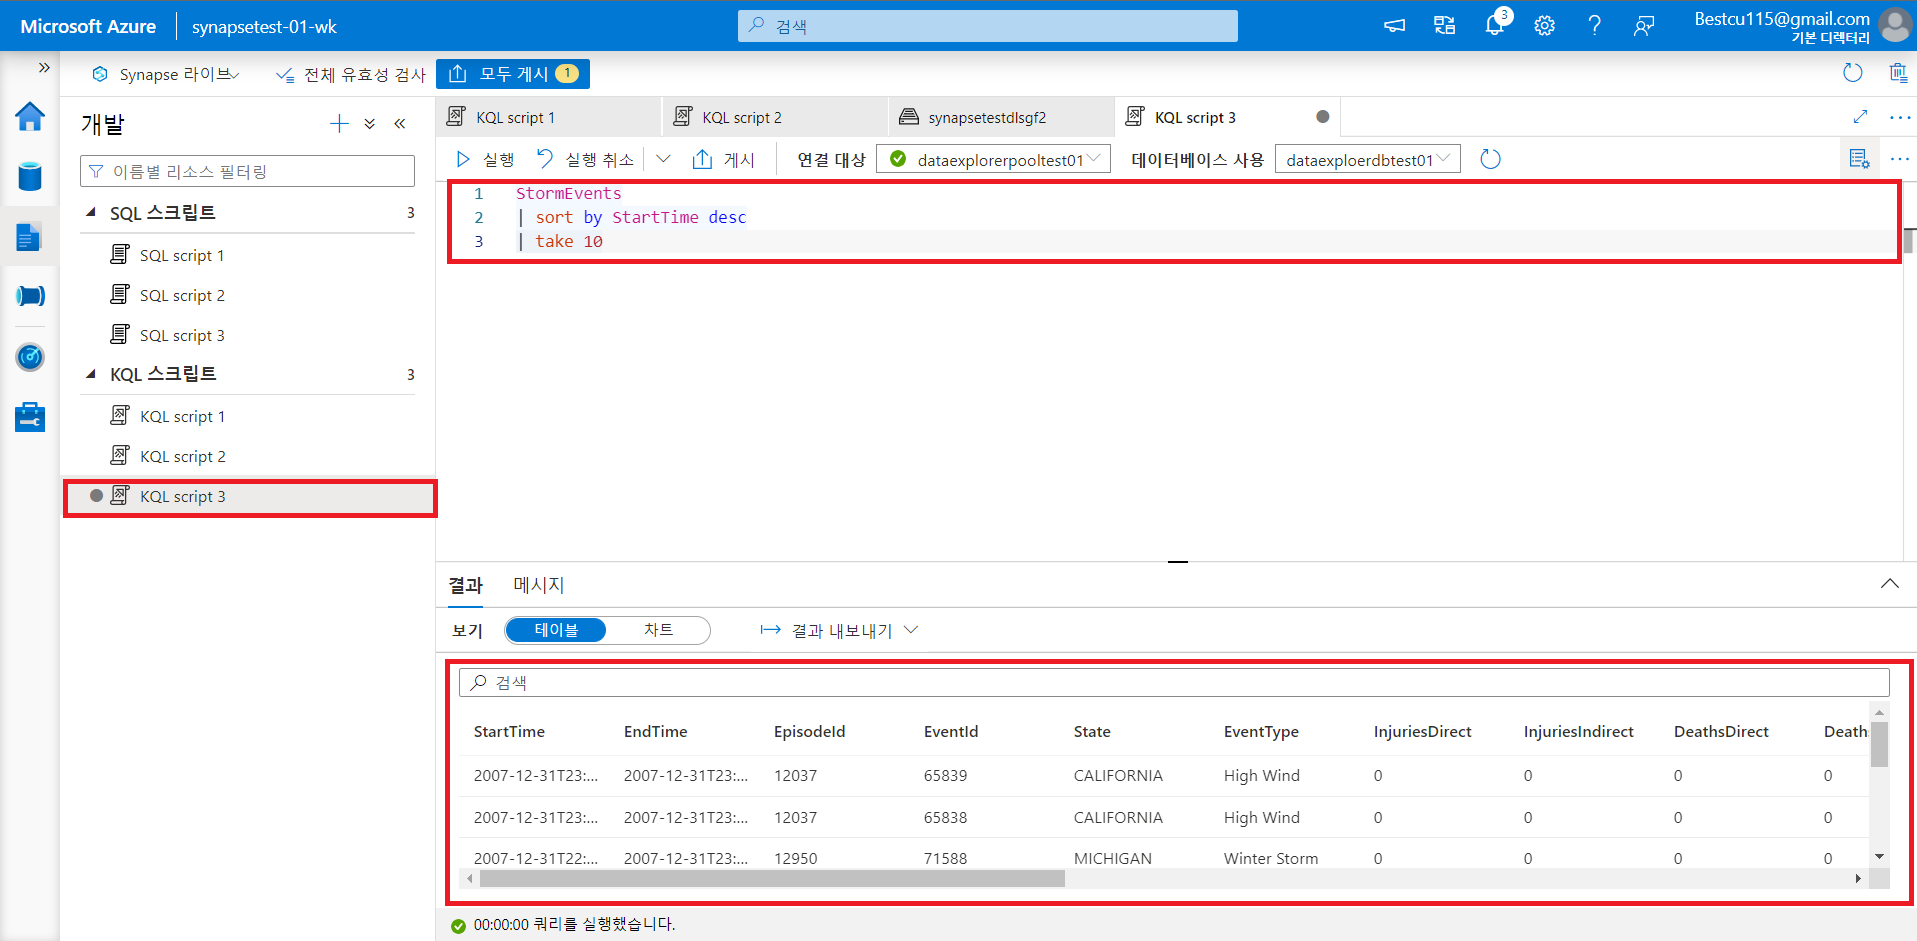Screen dimensions: 1917x941
Task: Switch to KQL script 1 tab
Action: tap(548, 117)
